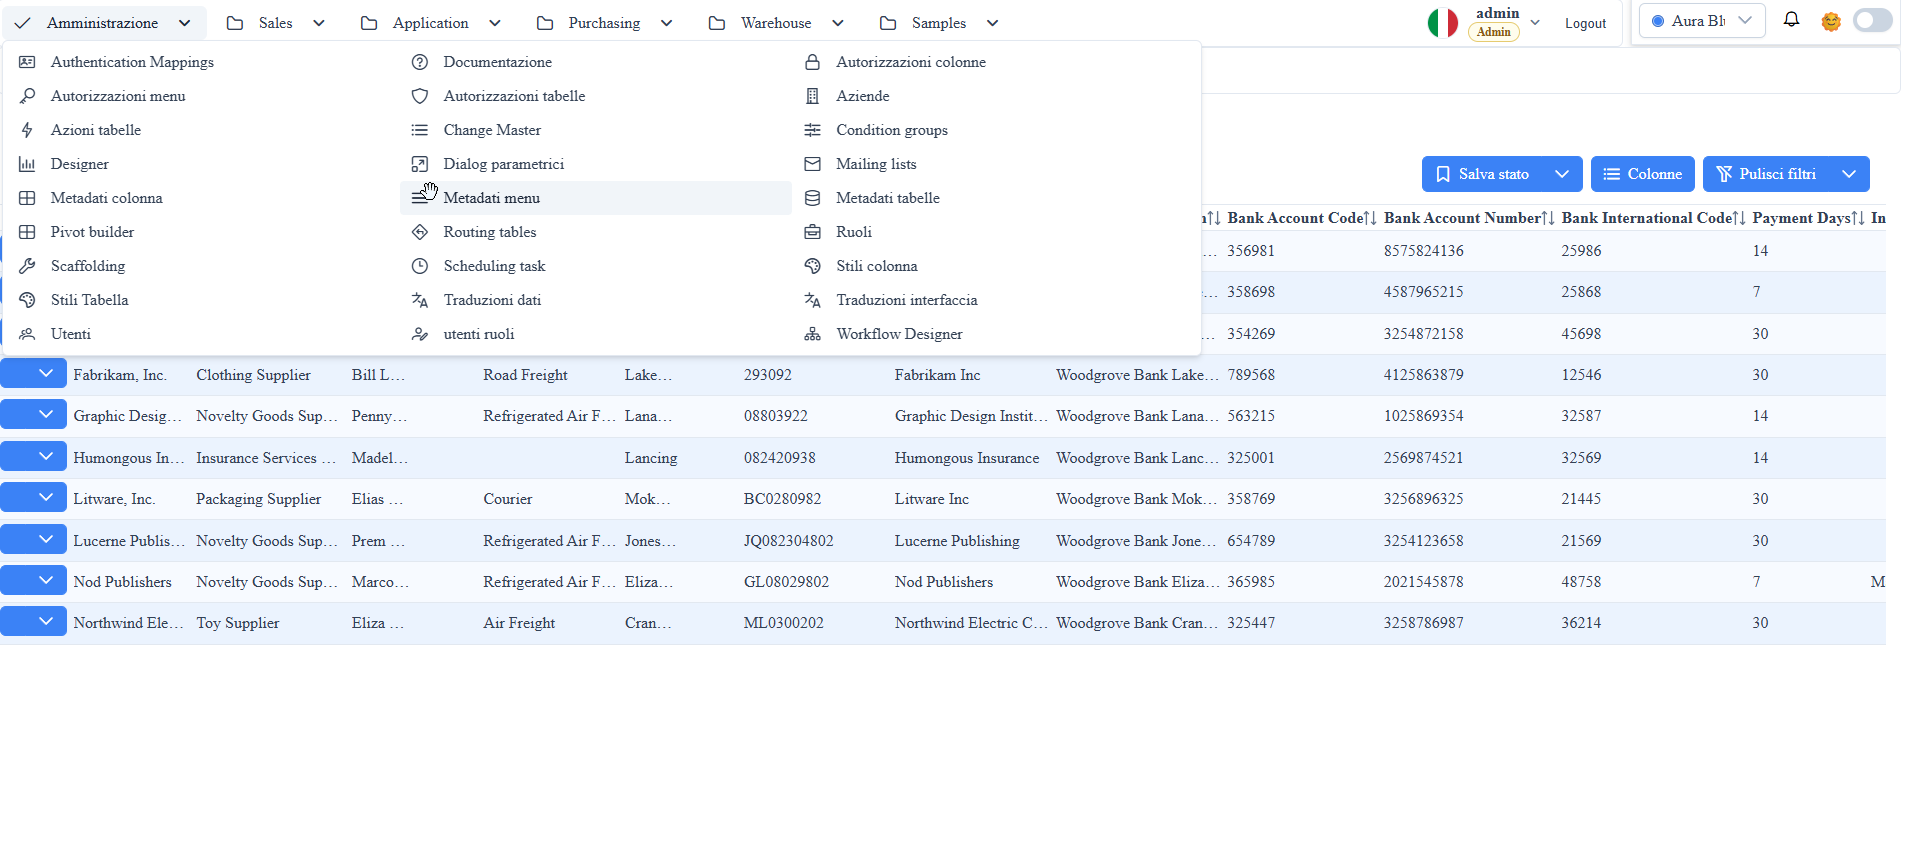Click the building icon beside Aziende
The height and width of the screenshot is (848, 1909).
813,96
